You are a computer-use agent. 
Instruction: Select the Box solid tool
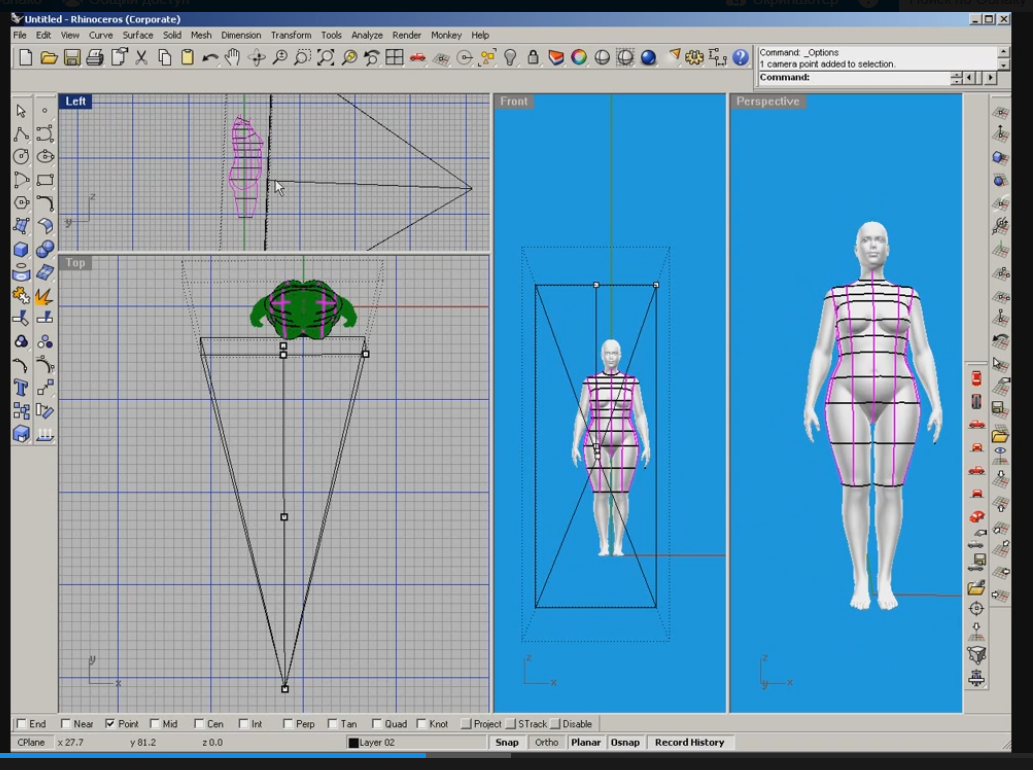coord(21,249)
